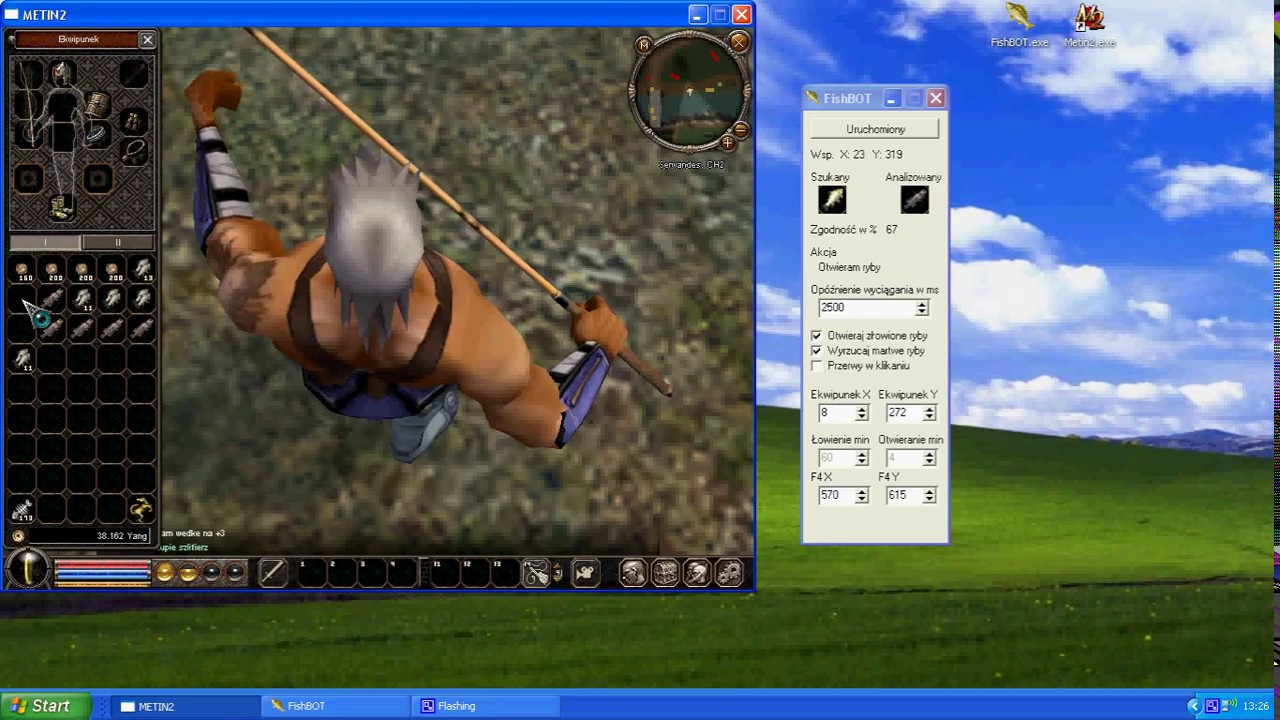Click the F4 X value field

pyautogui.click(x=836, y=495)
